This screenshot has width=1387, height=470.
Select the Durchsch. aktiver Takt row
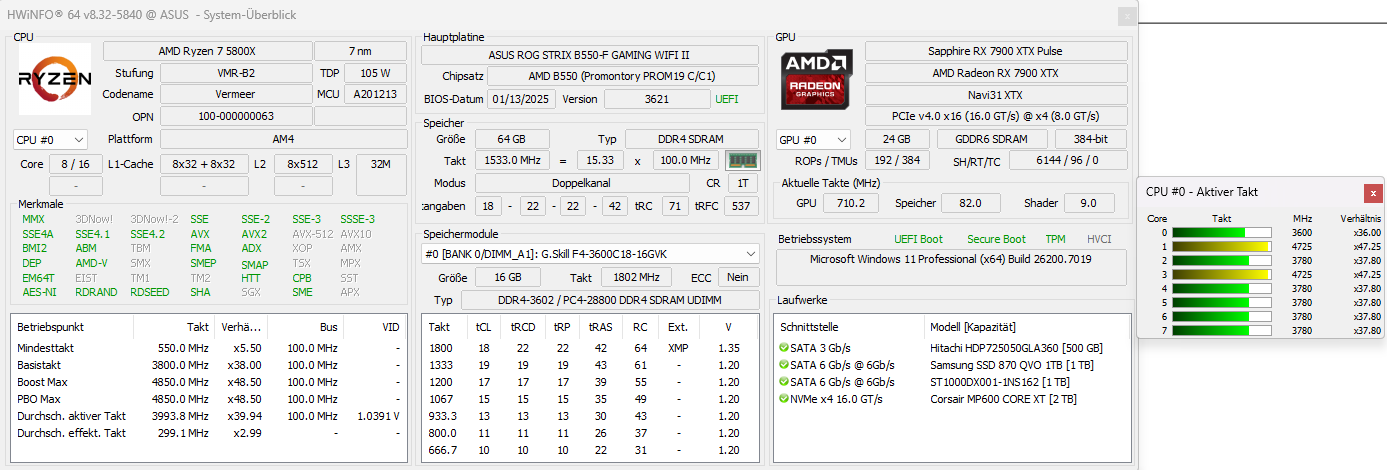coord(208,416)
